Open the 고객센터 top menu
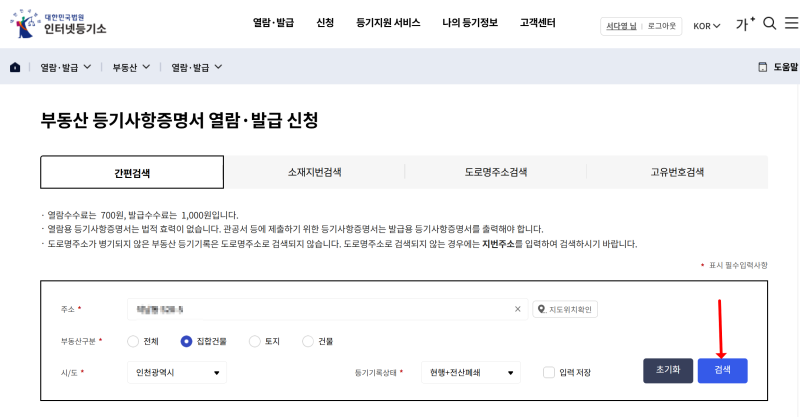800x417 pixels. pyautogui.click(x=538, y=22)
